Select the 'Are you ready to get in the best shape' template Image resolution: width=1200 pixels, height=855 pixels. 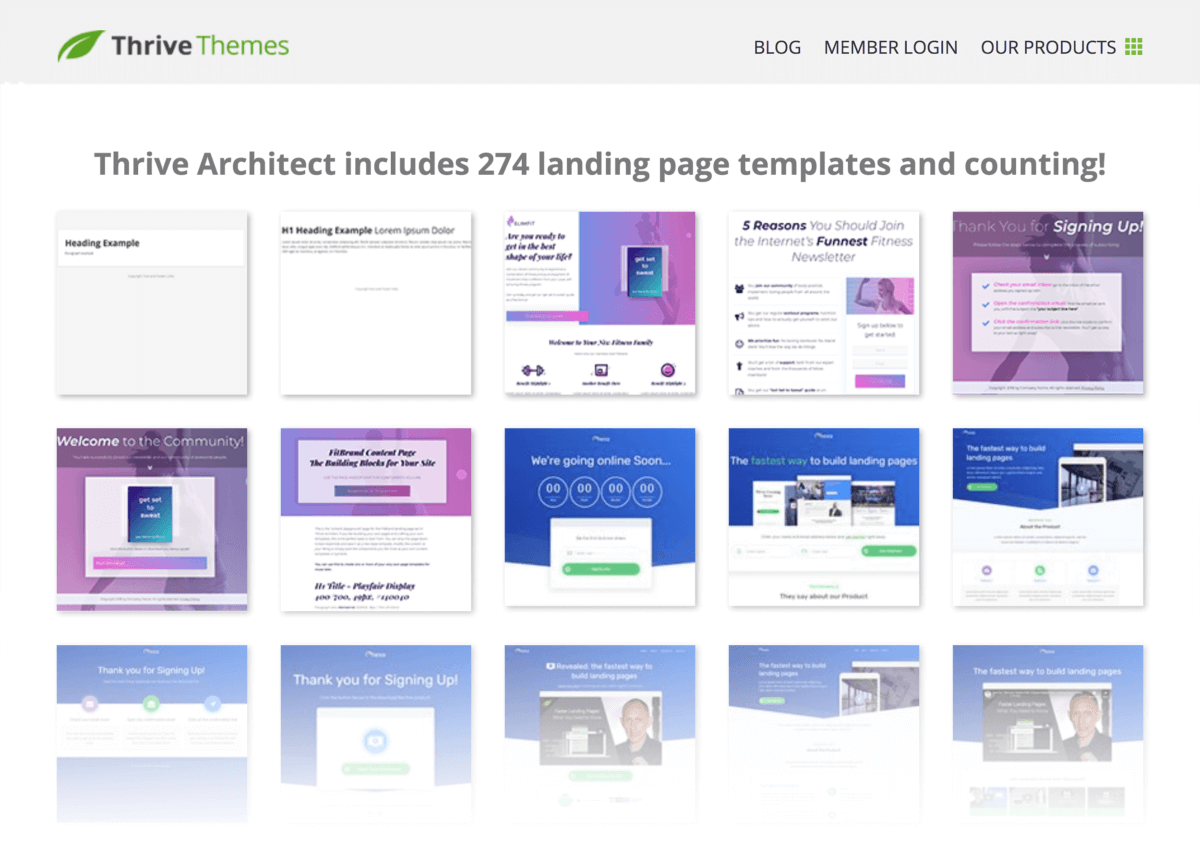coord(599,303)
